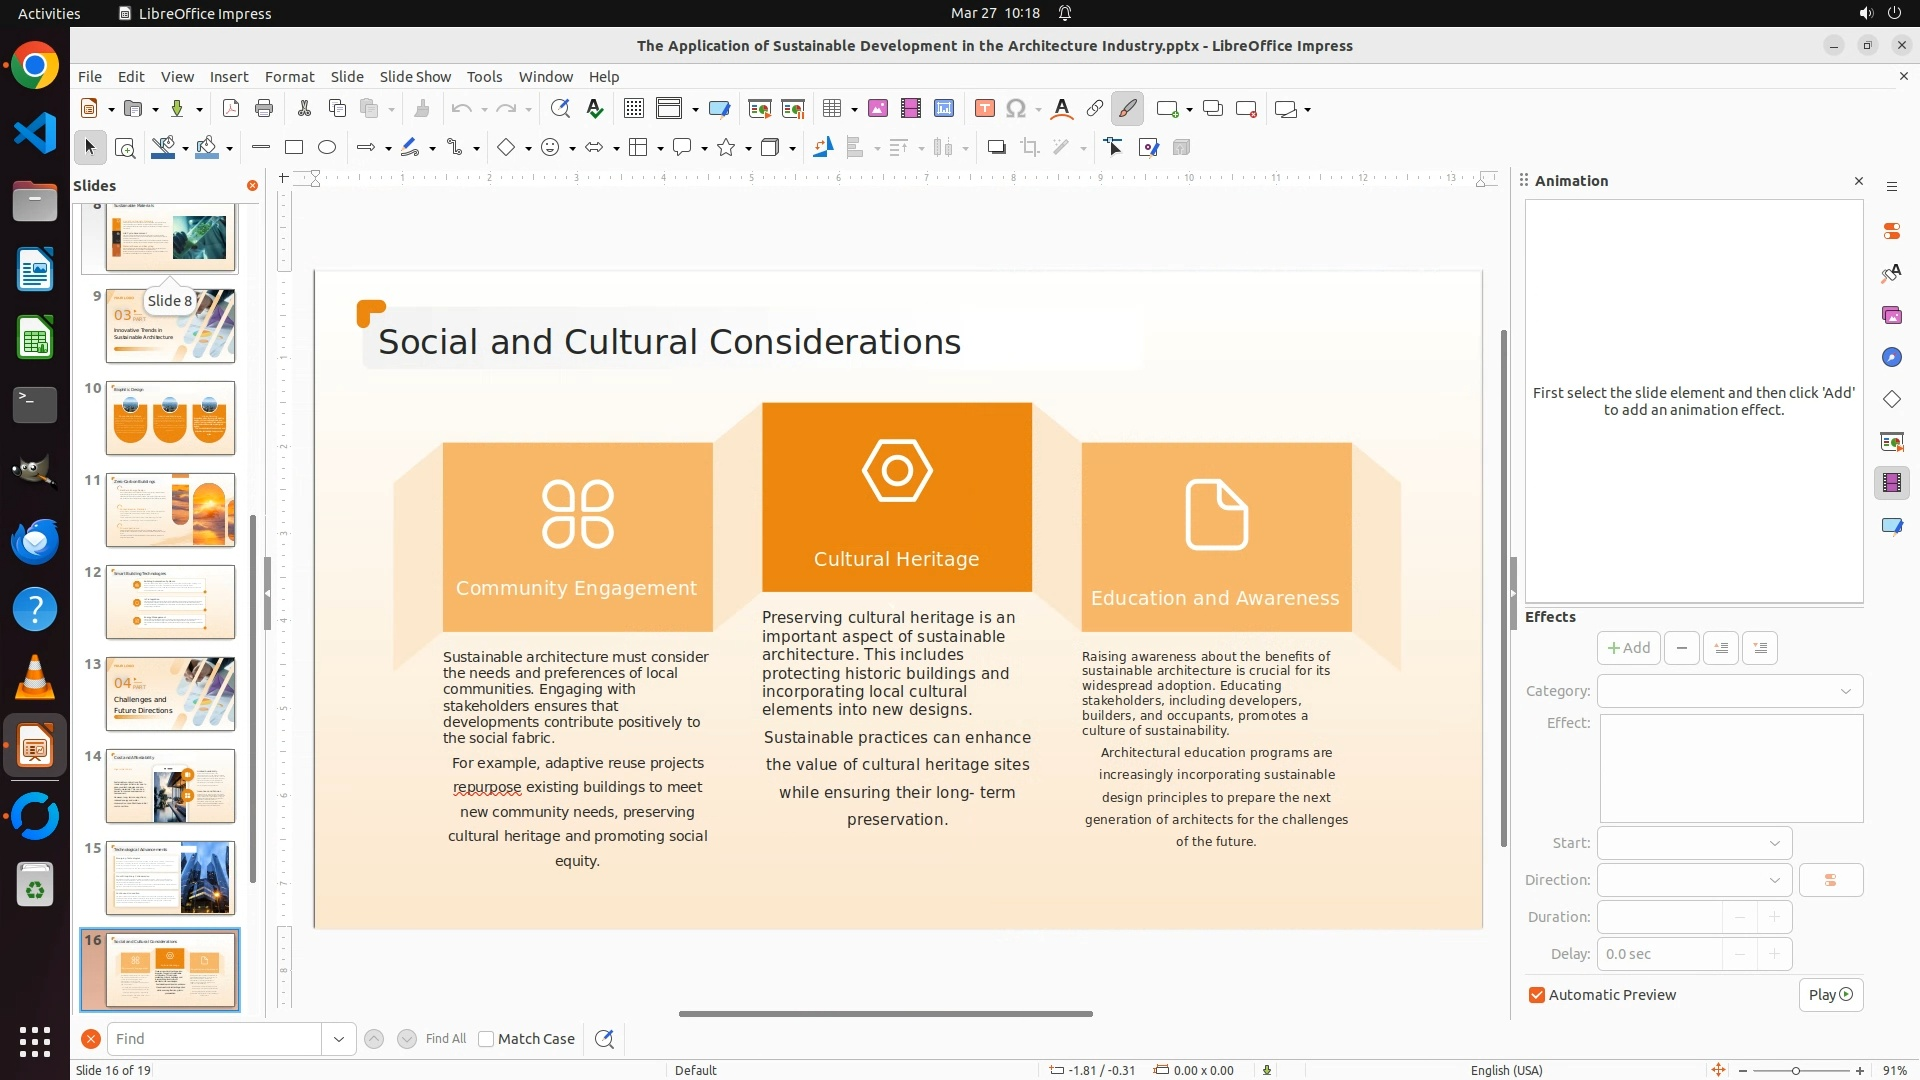This screenshot has height=1080, width=1920.
Task: Click the Insert Hyperlink toolbar icon
Action: (x=1094, y=109)
